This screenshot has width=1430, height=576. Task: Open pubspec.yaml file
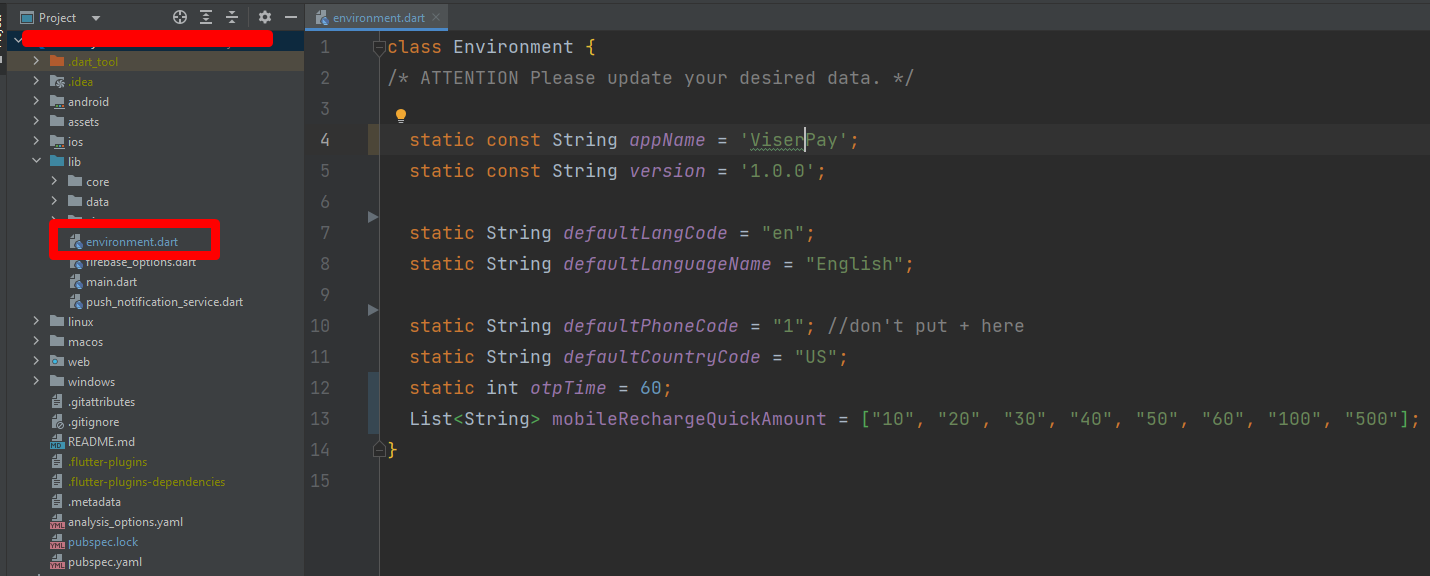pos(104,562)
